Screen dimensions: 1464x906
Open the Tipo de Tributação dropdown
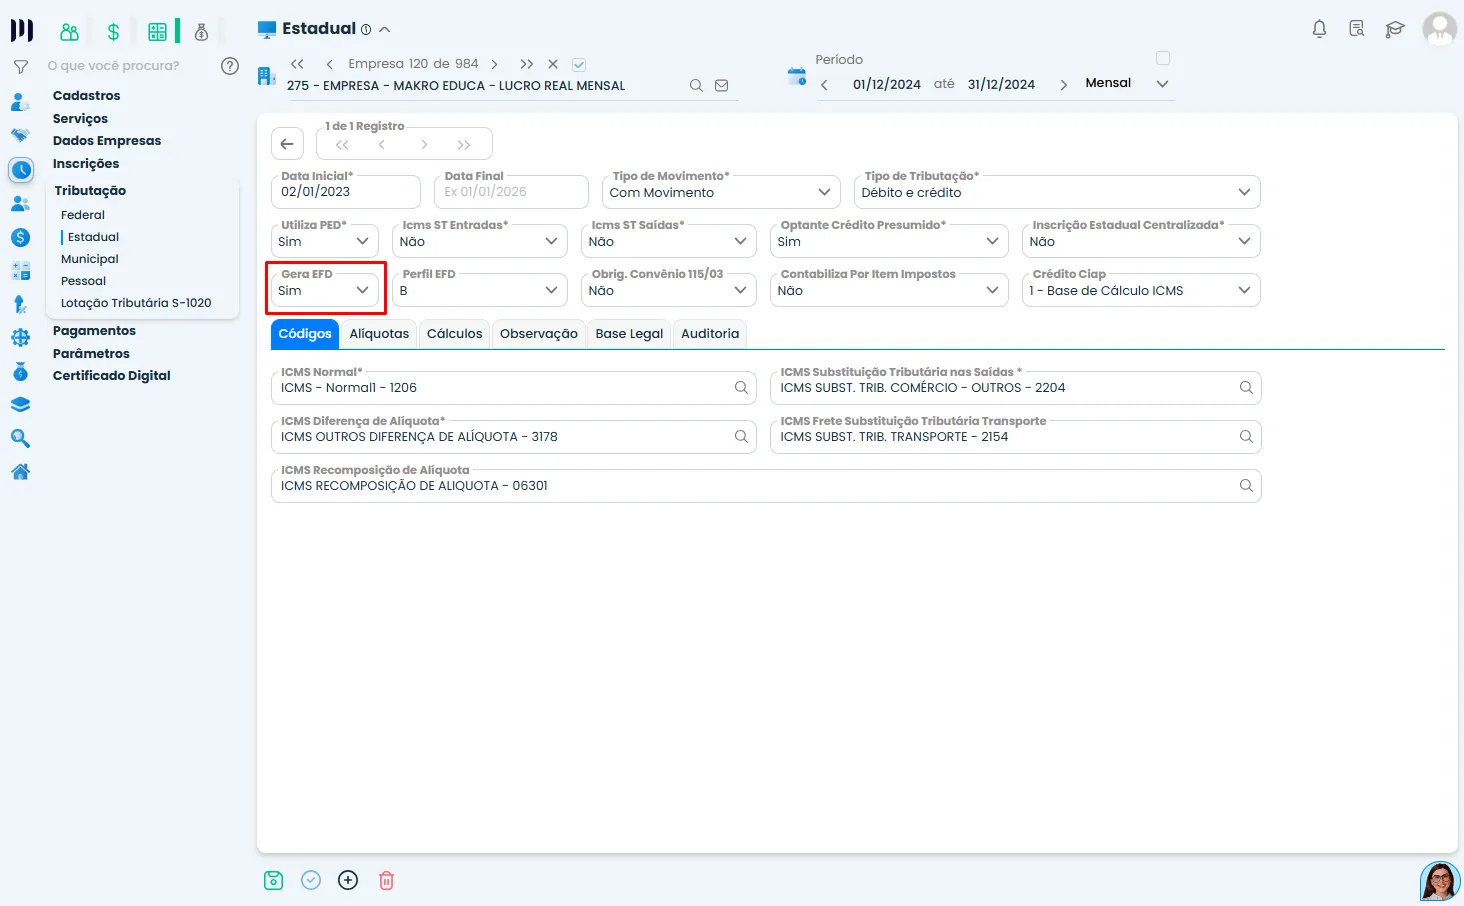[1057, 192]
